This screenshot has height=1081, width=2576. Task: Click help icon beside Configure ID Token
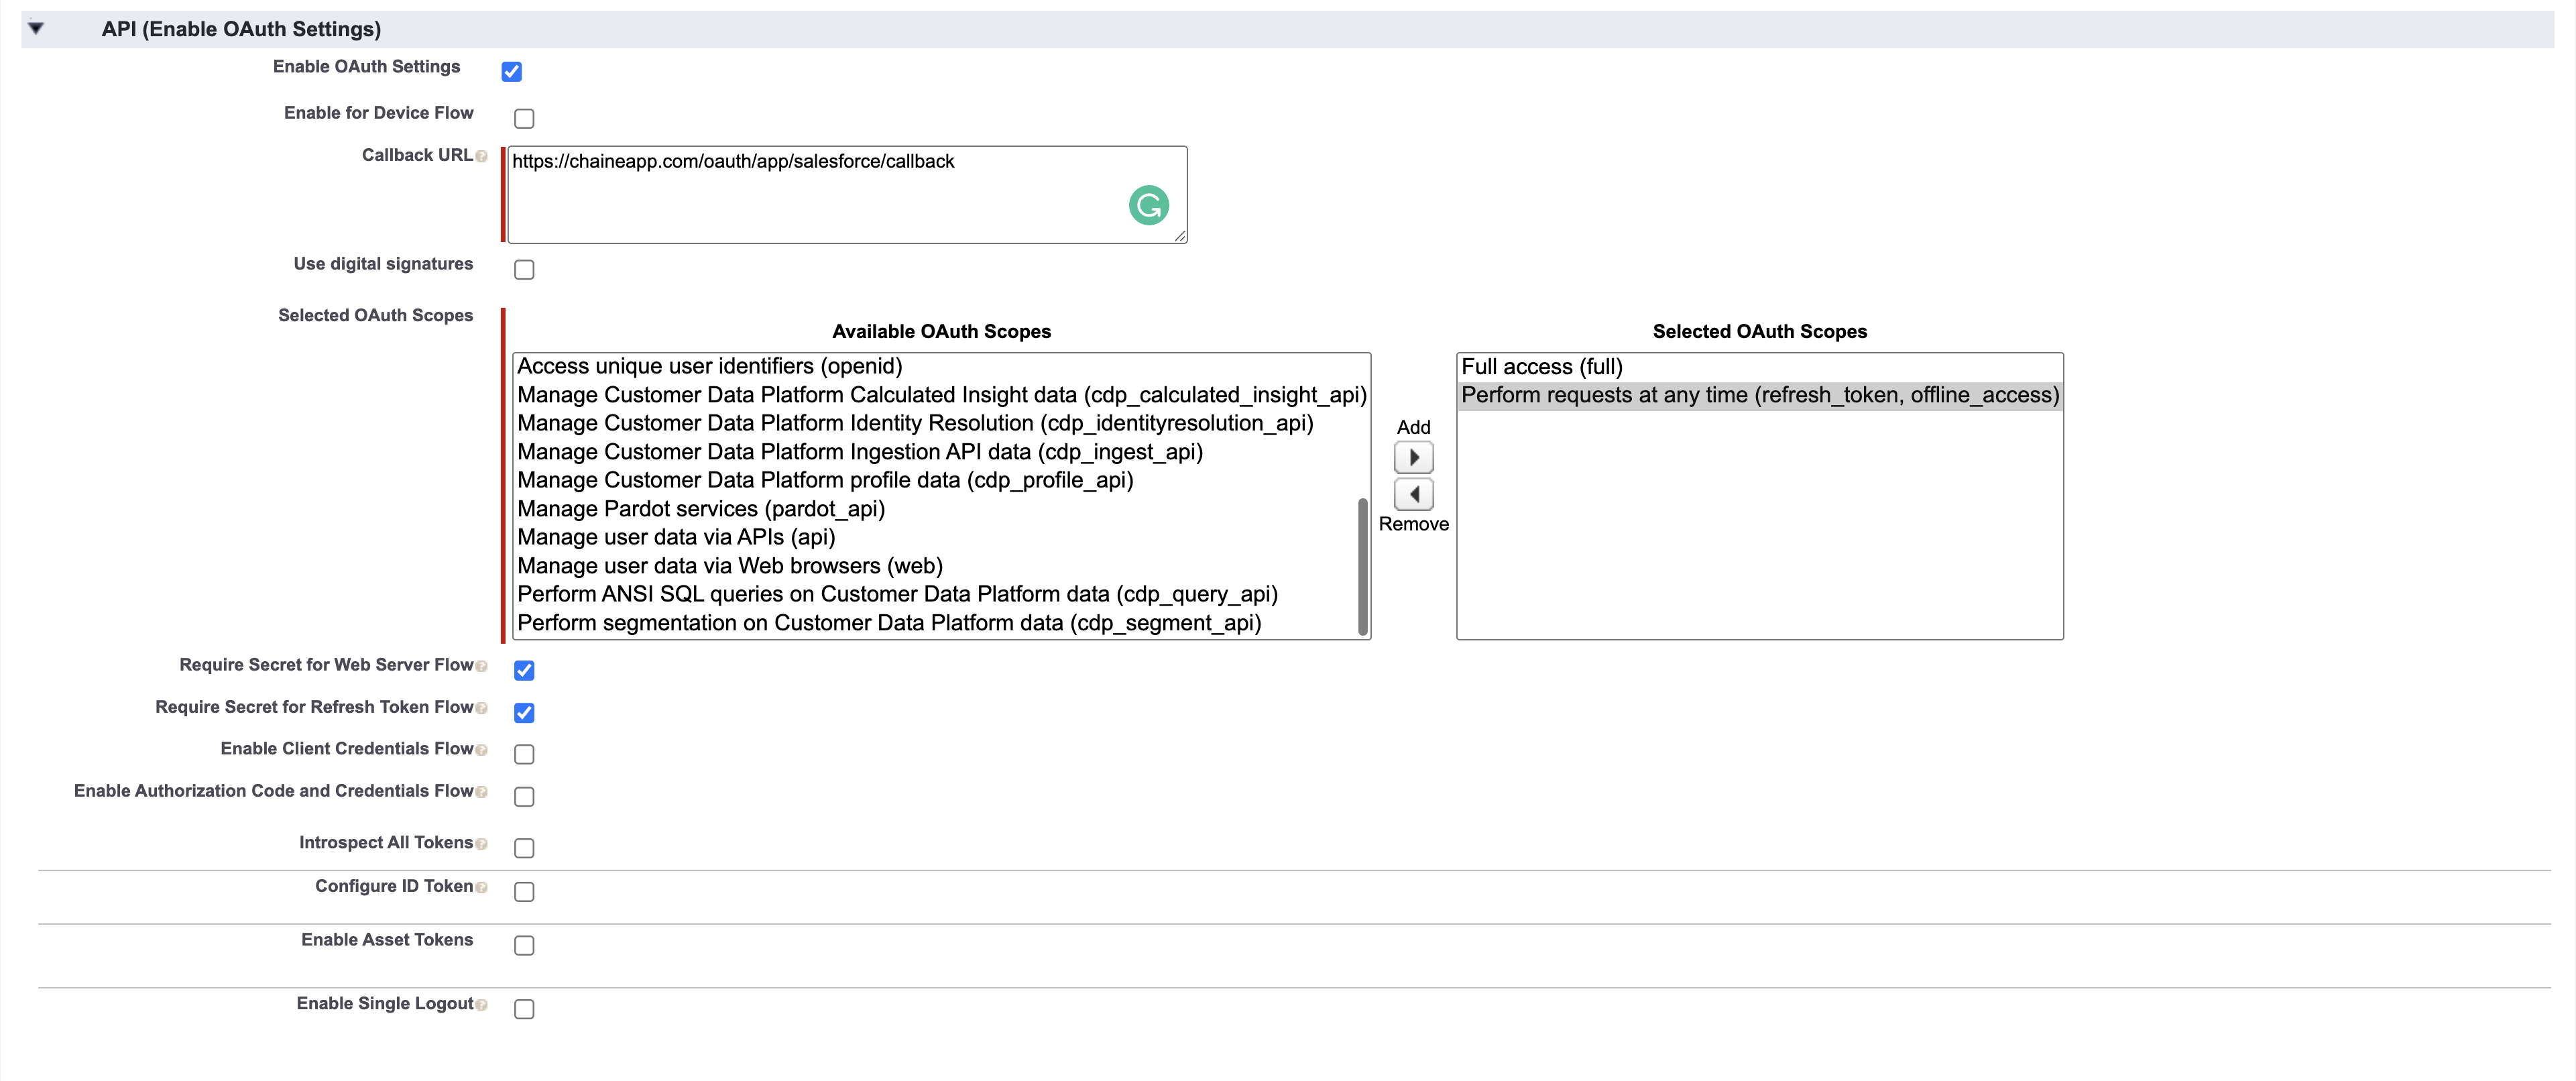482,888
